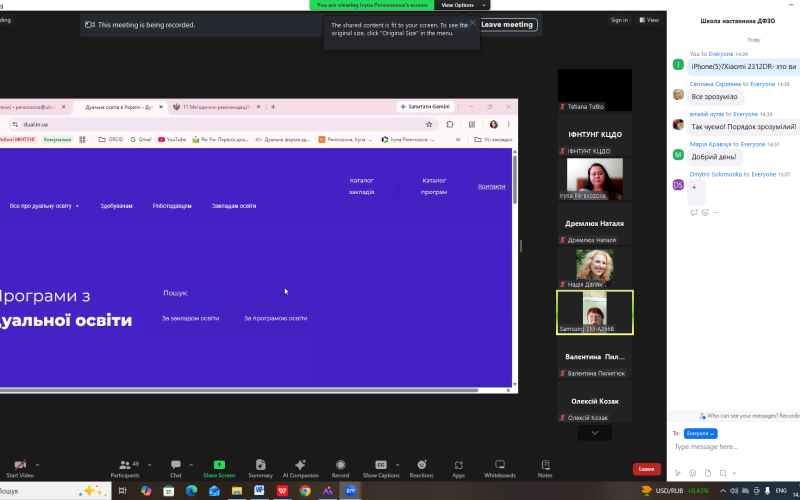Click the Leave meeting button
Viewport: 800px width, 500px height.
(x=507, y=24)
